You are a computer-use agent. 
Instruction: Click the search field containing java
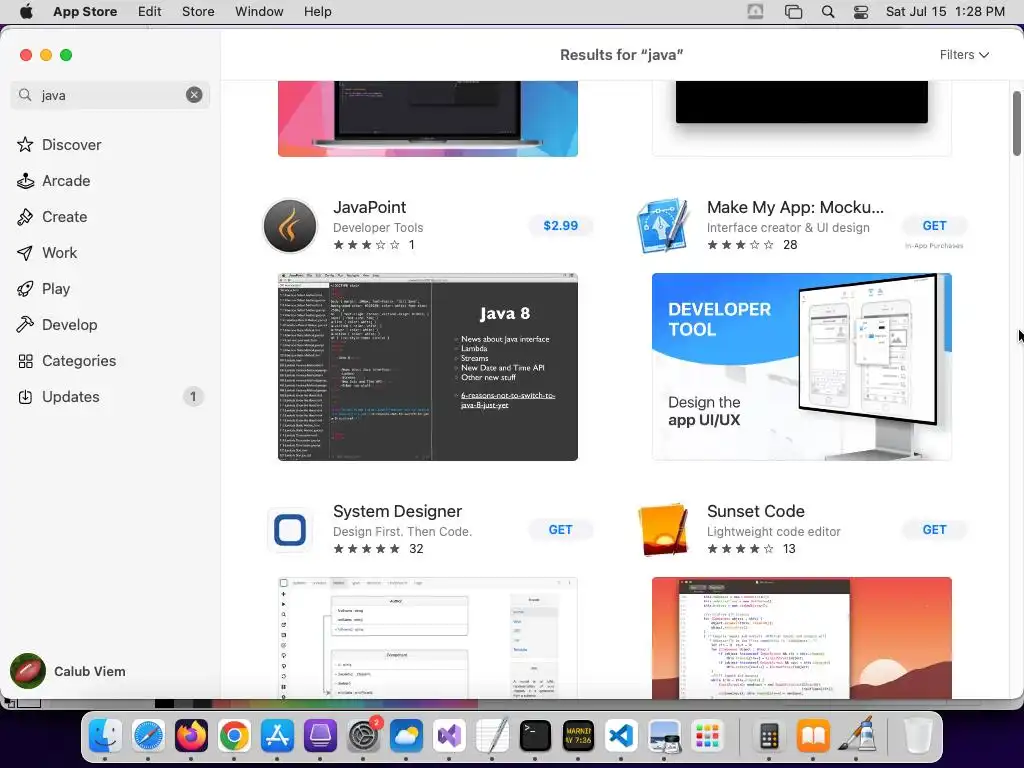coord(110,95)
